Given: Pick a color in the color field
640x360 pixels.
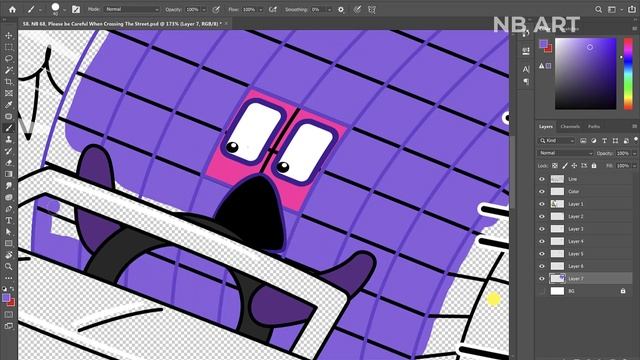Looking at the screenshot, I should click(x=585, y=73).
